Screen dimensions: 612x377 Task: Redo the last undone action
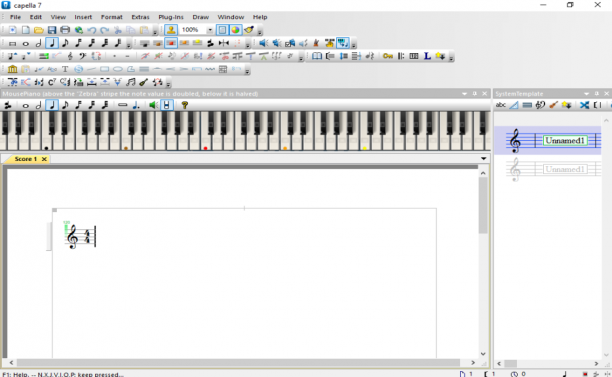coord(105,30)
